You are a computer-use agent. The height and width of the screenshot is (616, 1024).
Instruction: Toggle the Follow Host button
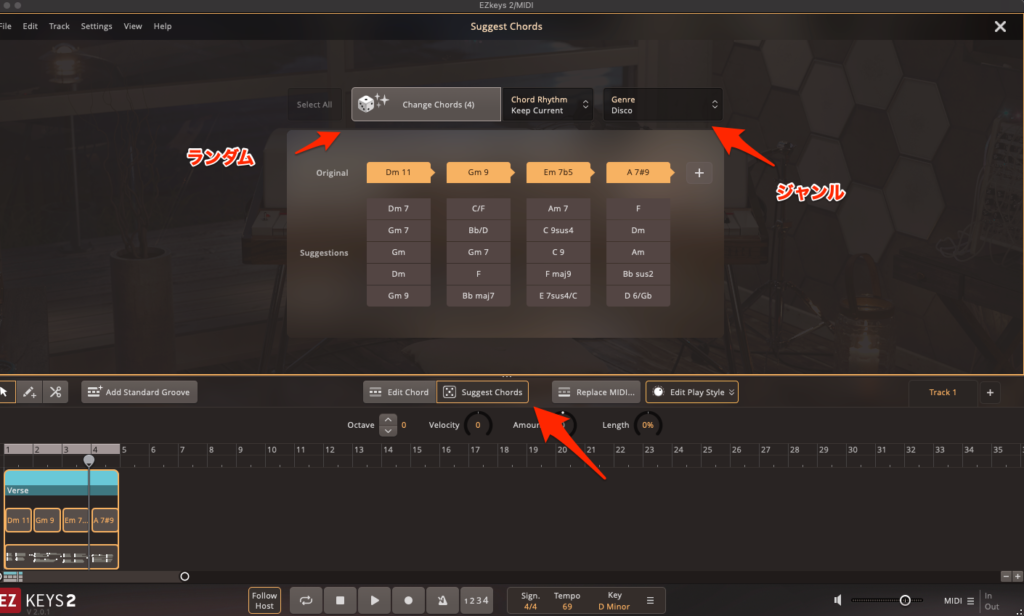[264, 600]
